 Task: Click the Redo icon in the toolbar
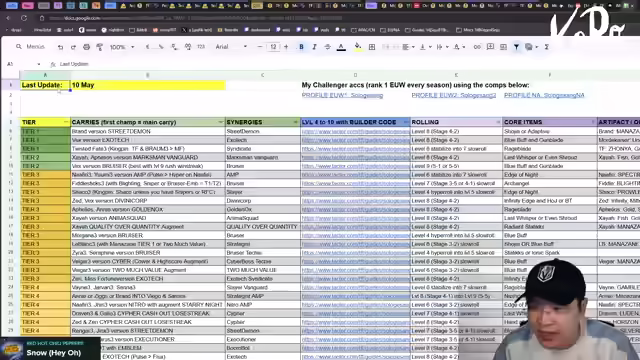[x=73, y=47]
